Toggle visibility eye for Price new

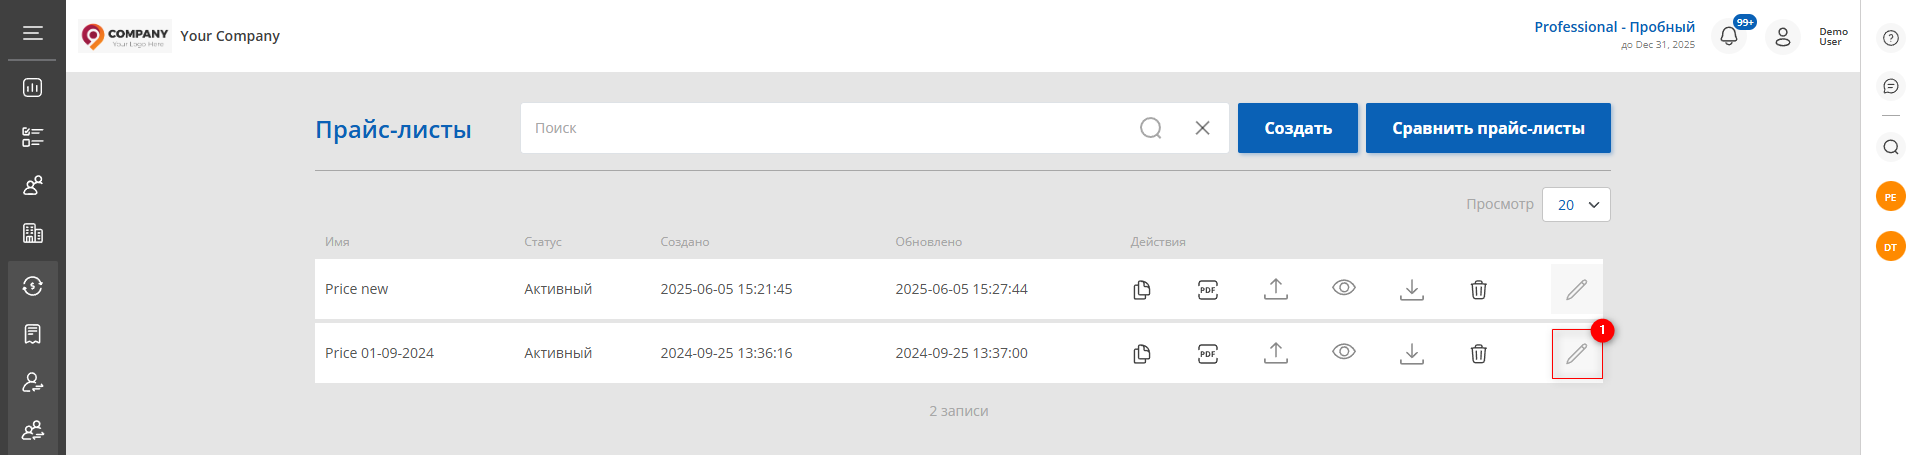[1344, 288]
